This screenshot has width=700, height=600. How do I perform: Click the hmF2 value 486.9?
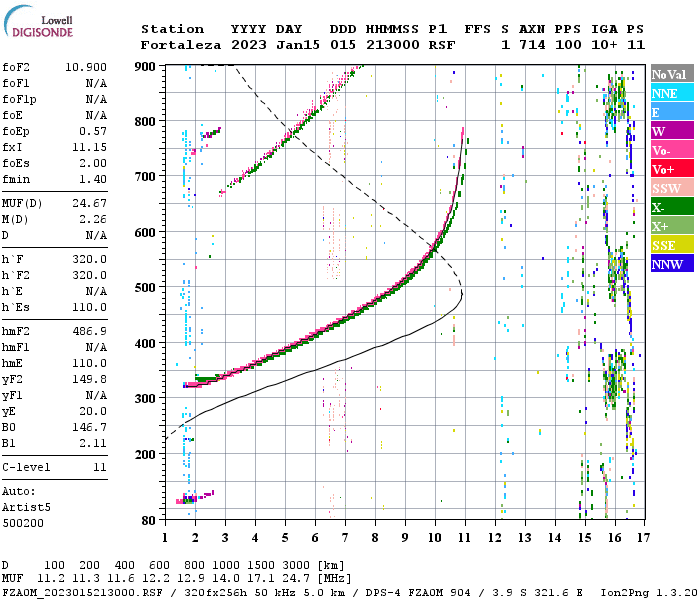tap(89, 331)
